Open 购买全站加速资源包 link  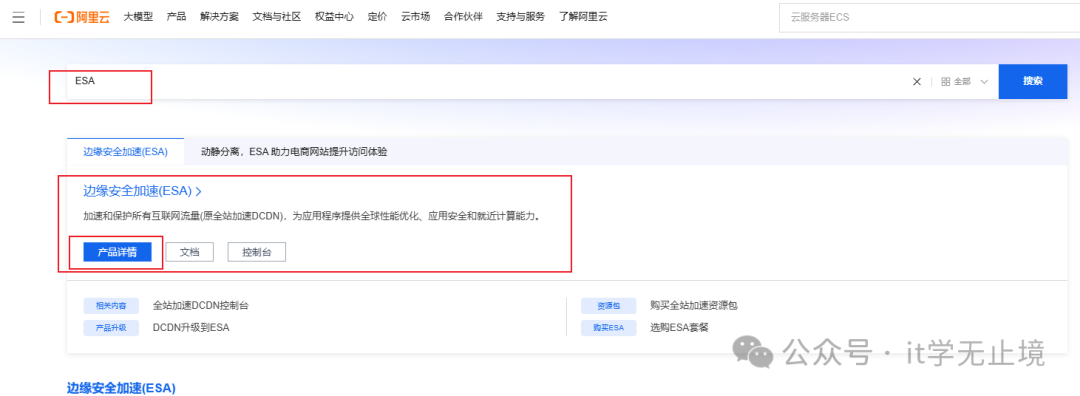pyautogui.click(x=694, y=305)
